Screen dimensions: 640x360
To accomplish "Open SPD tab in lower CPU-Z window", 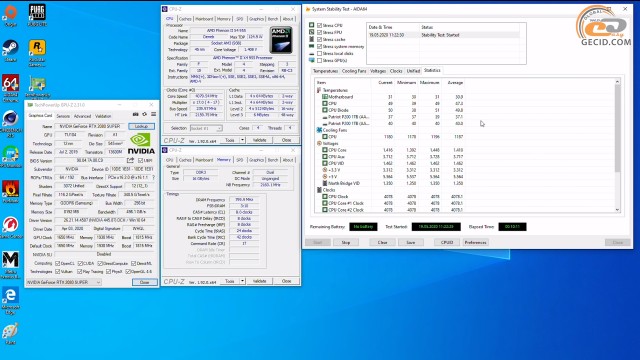I will click(240, 160).
